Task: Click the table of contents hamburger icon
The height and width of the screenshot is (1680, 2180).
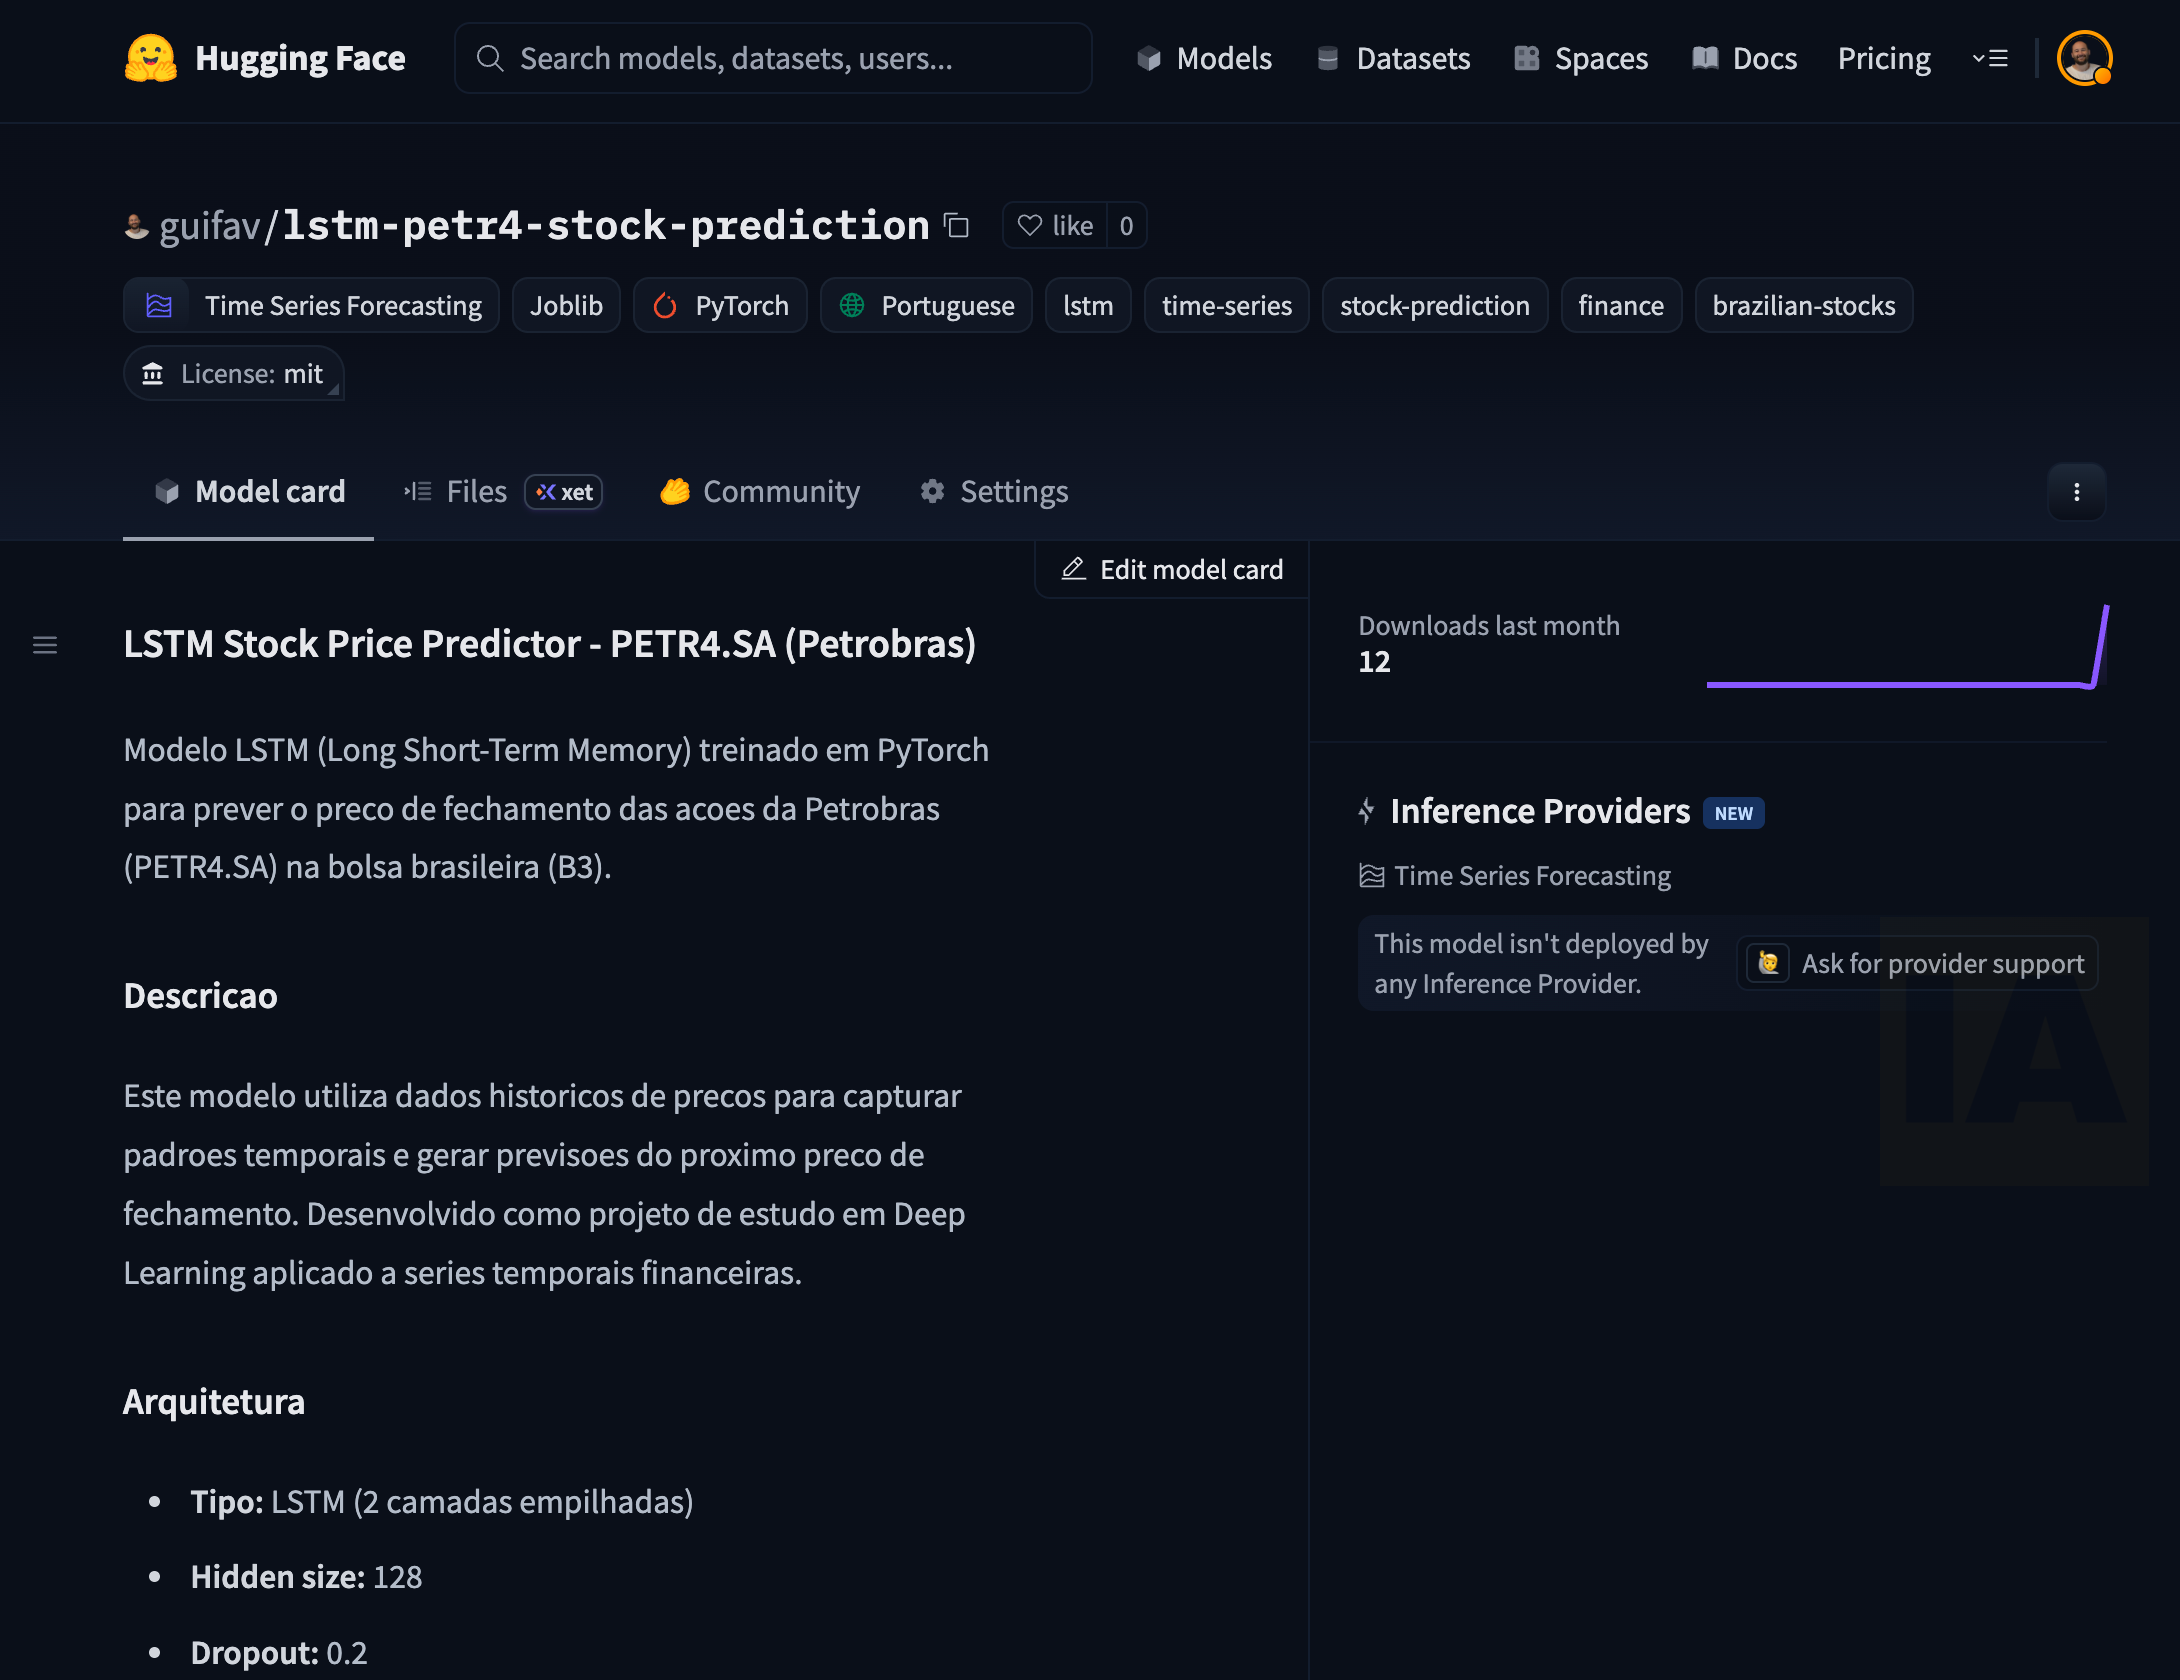Action: [45, 645]
